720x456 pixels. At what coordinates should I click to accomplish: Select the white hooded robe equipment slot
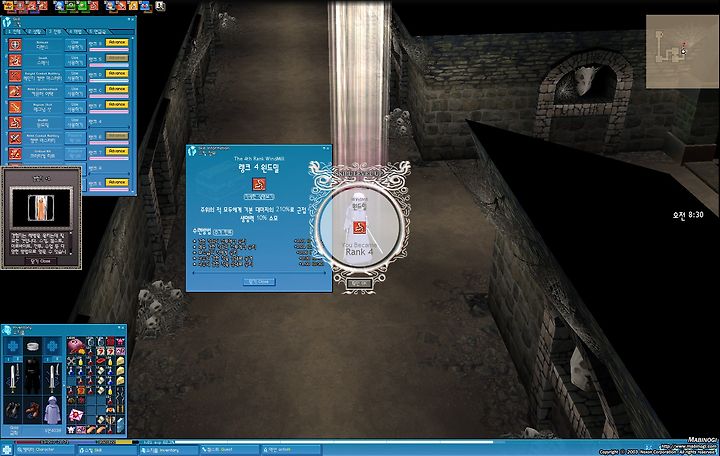tap(52, 410)
